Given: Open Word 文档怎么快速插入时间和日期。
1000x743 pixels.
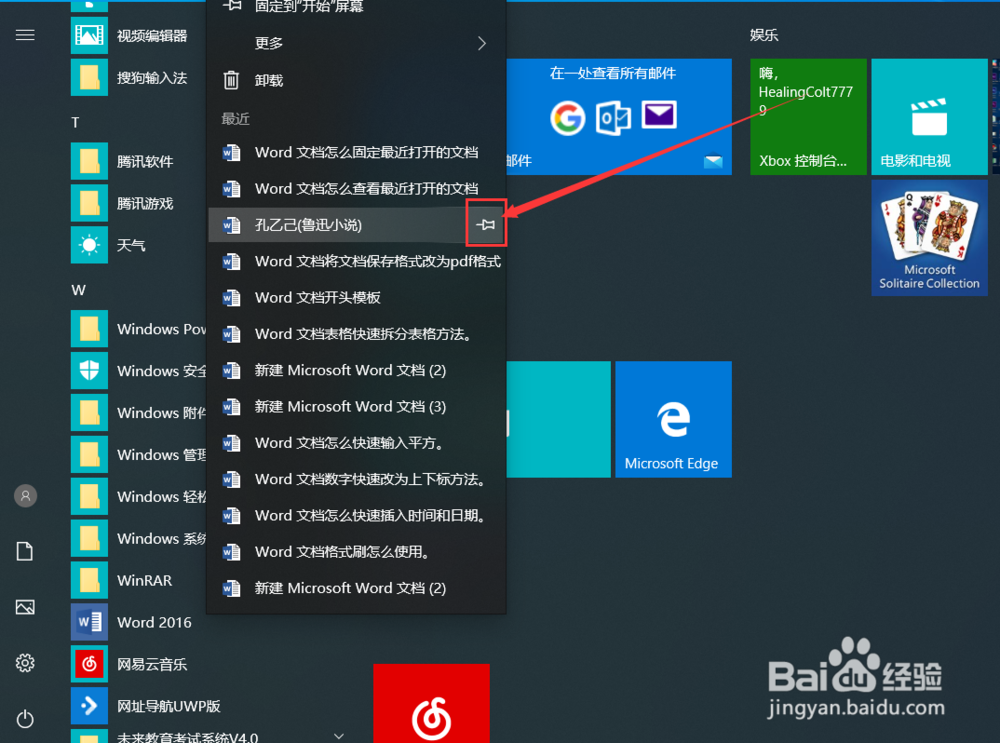Looking at the screenshot, I should (x=357, y=516).
